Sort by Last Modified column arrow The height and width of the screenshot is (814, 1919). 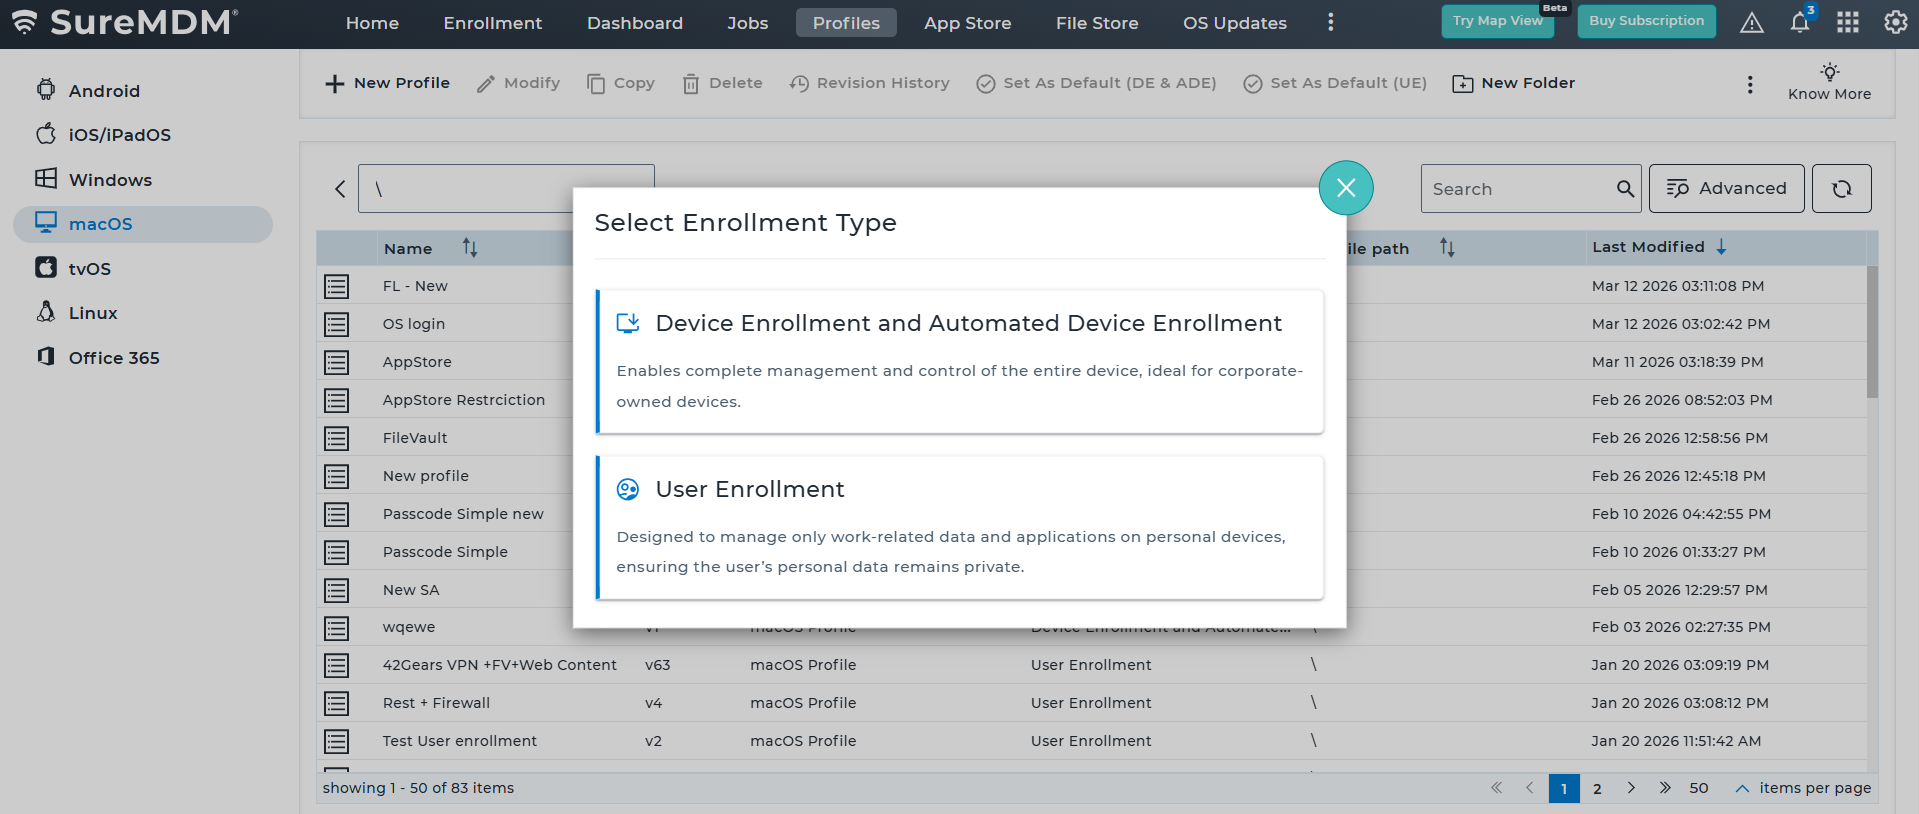pos(1721,247)
